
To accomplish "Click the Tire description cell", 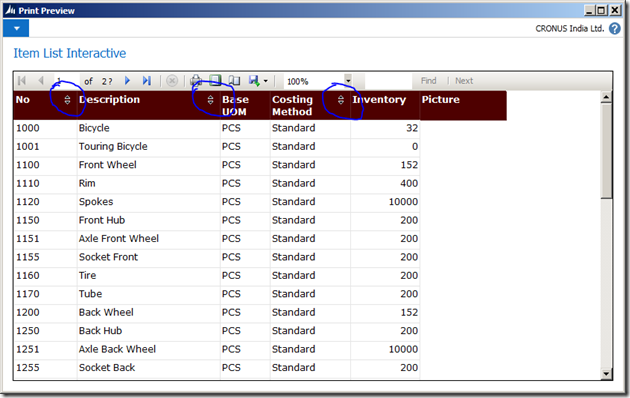I will (x=149, y=276).
